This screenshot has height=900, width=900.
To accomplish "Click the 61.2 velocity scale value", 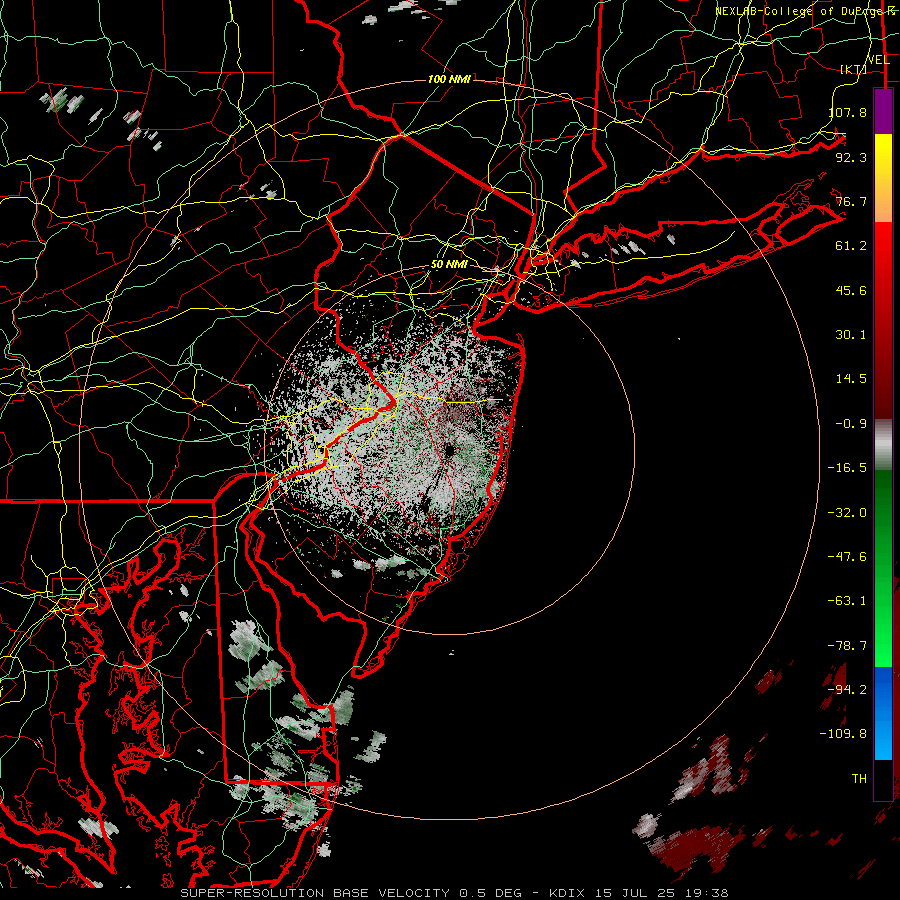I will point(851,246).
